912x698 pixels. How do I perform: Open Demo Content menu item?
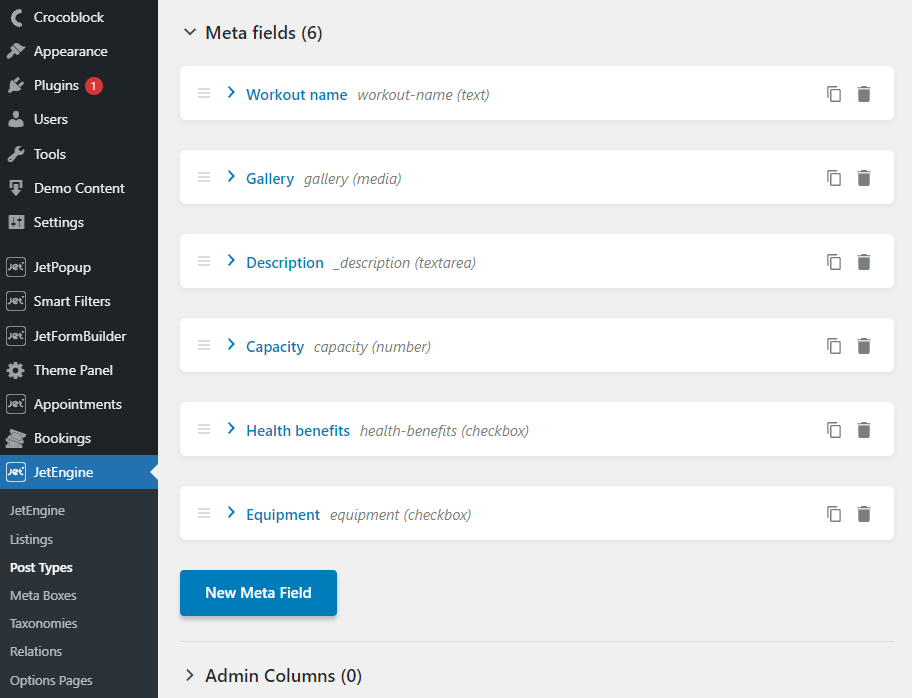click(79, 188)
